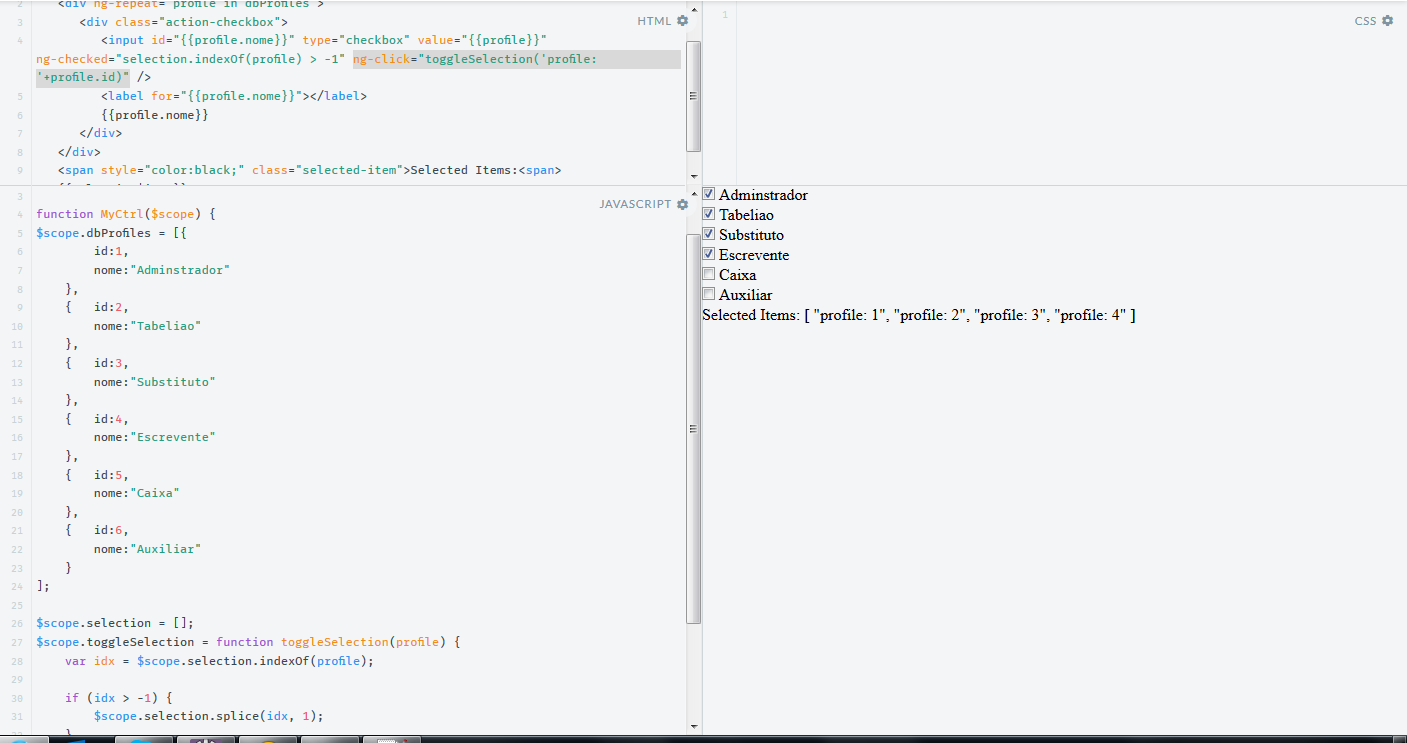Click the line 'if (idx > -1) {'
Image resolution: width=1407 pixels, height=743 pixels.
coord(119,698)
